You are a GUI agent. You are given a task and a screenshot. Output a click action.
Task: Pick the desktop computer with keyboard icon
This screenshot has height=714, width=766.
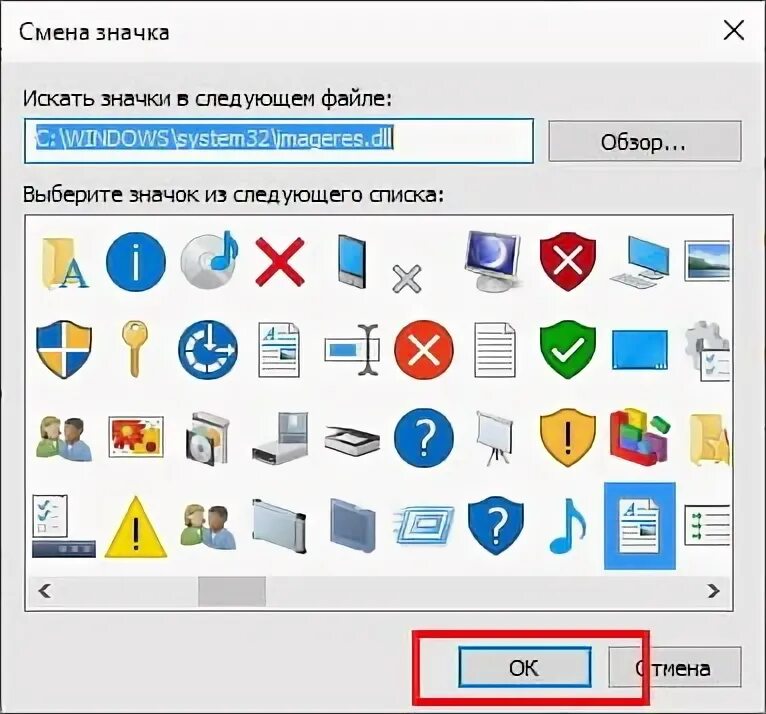coord(639,263)
